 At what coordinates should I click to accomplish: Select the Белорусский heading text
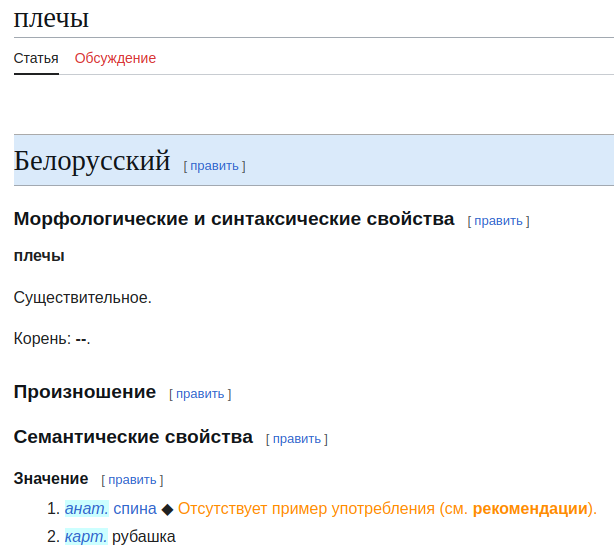pyautogui.click(x=92, y=160)
